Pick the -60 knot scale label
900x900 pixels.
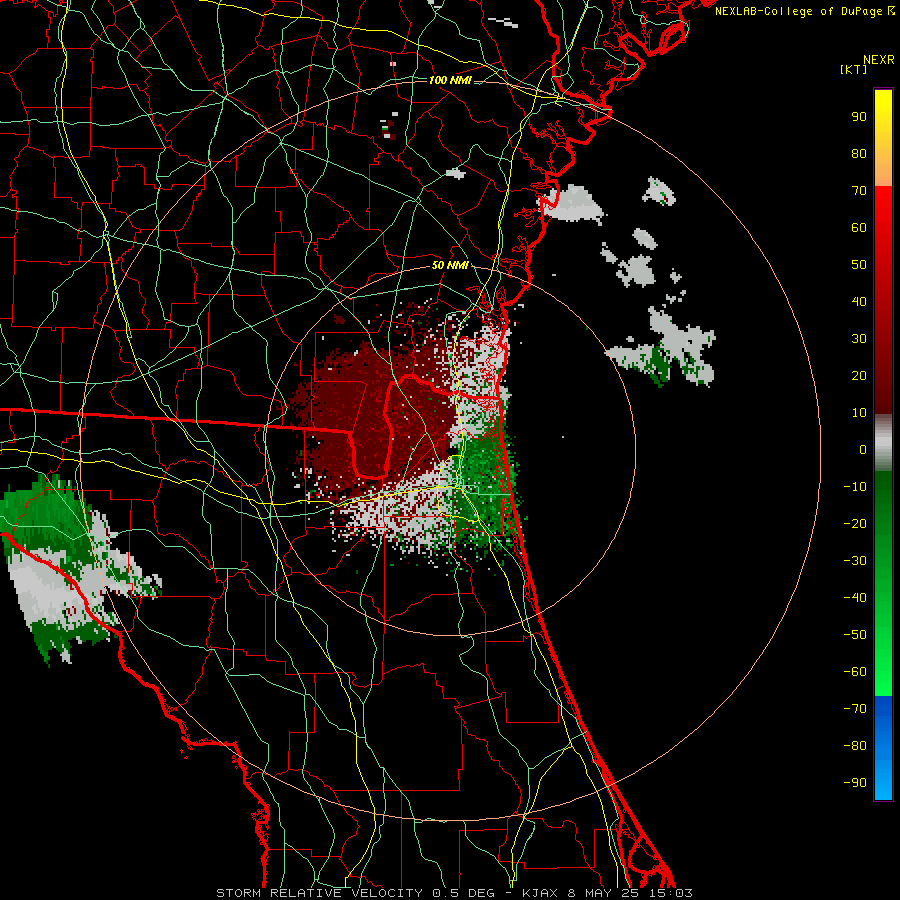click(855, 672)
